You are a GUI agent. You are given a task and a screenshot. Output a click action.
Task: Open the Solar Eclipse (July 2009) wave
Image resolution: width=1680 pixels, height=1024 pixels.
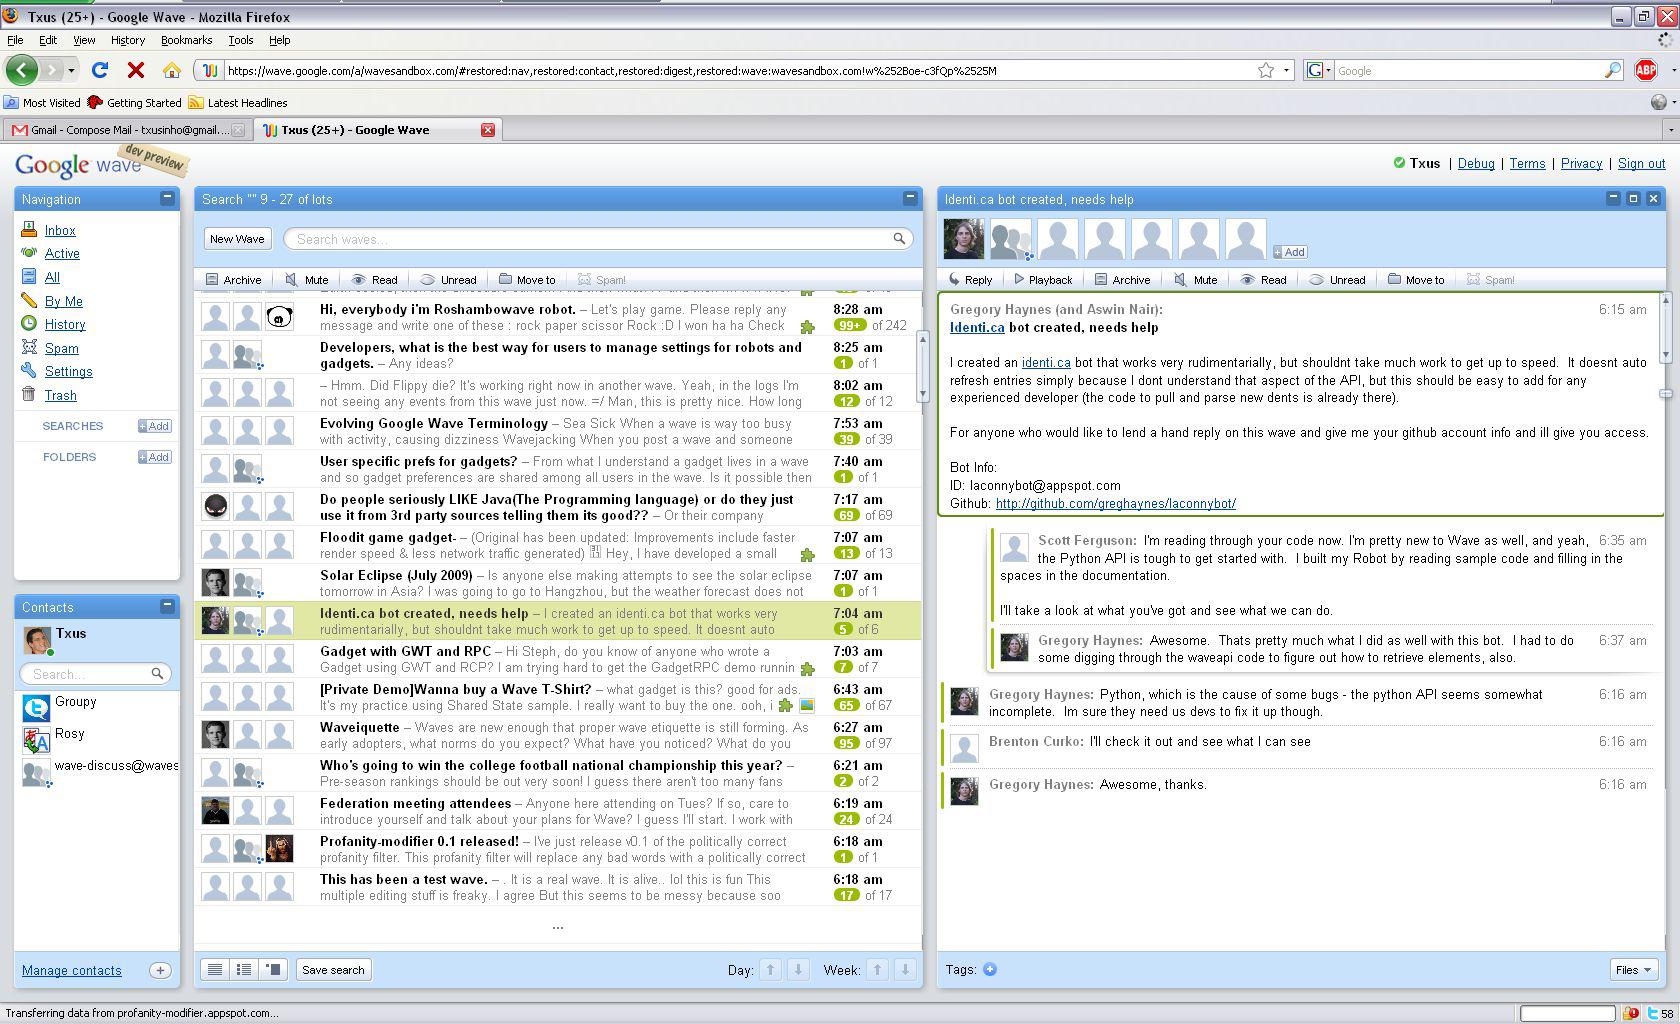pyautogui.click(x=558, y=583)
